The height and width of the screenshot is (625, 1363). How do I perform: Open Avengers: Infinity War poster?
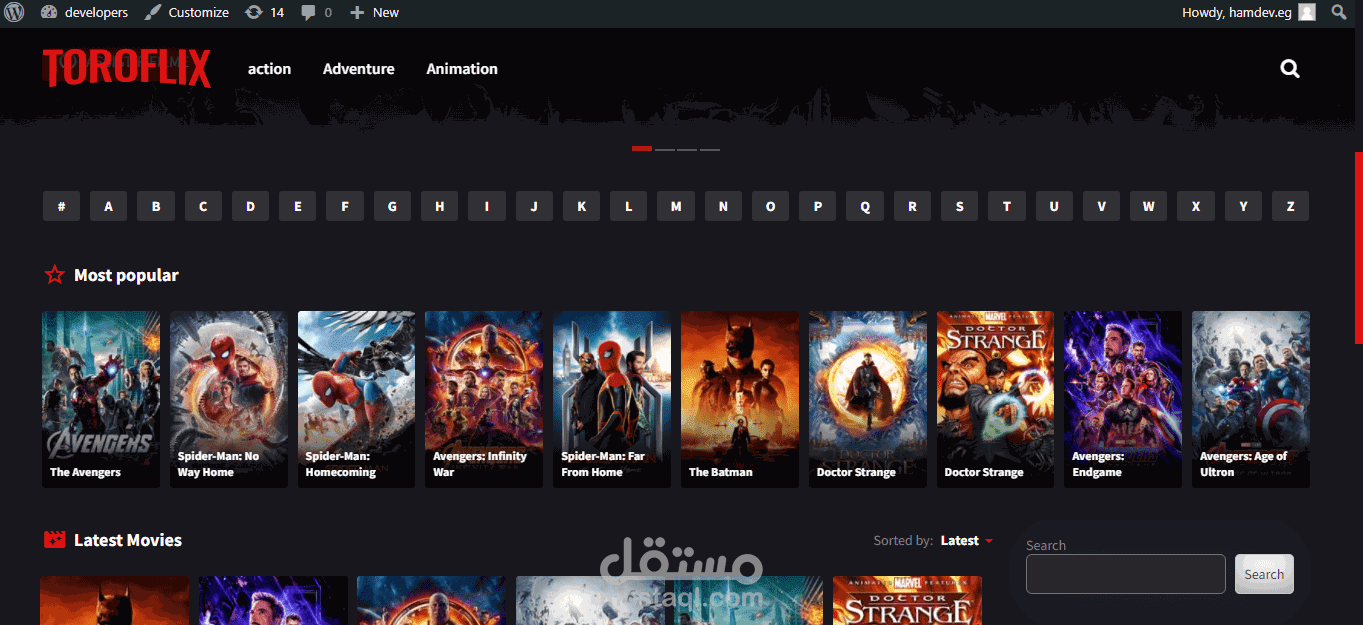click(484, 399)
